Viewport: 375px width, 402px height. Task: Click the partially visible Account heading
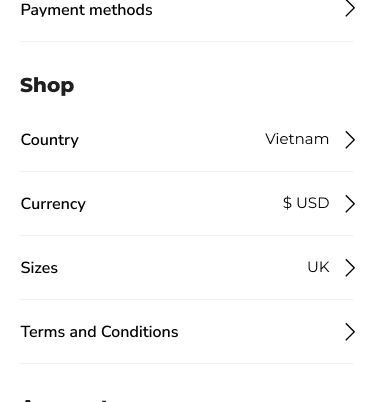coord(65,399)
